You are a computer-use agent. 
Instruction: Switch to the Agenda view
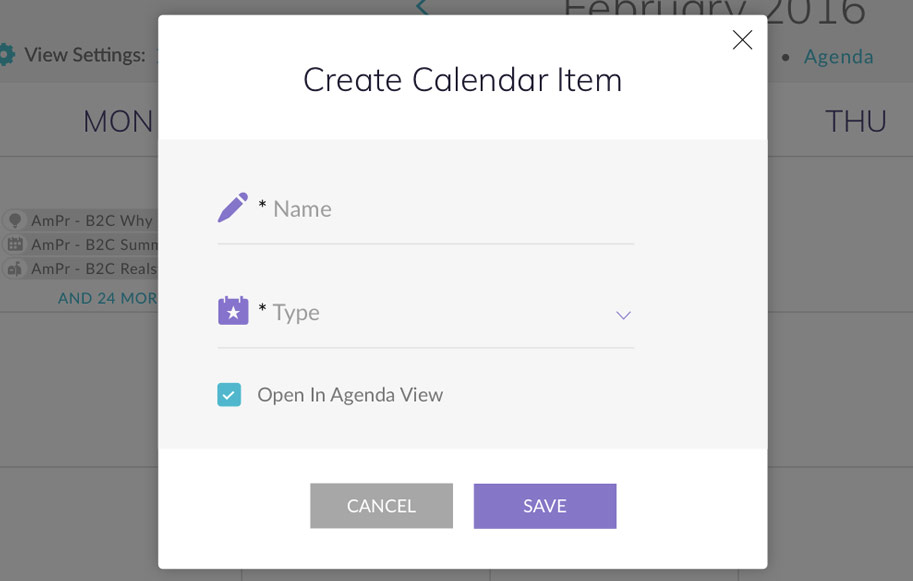[x=838, y=56]
